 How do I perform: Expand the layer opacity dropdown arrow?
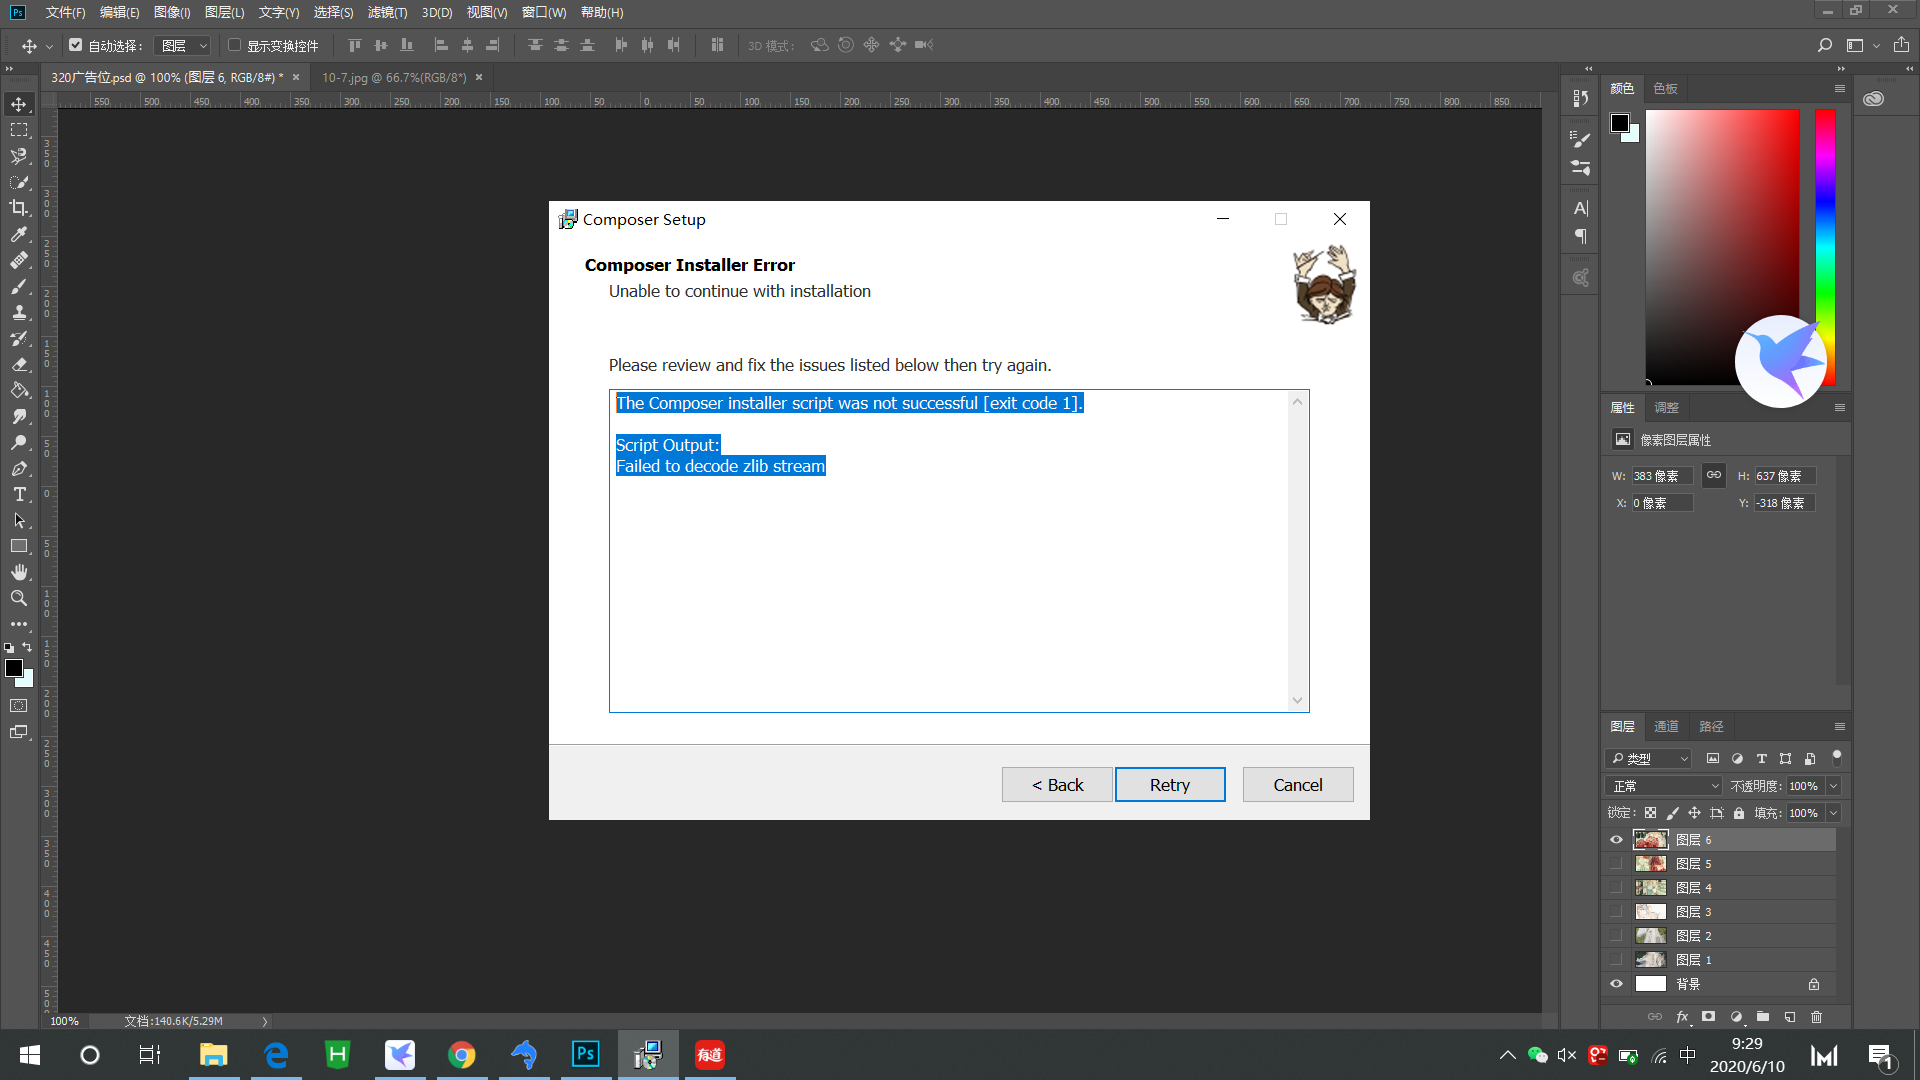pos(1834,786)
